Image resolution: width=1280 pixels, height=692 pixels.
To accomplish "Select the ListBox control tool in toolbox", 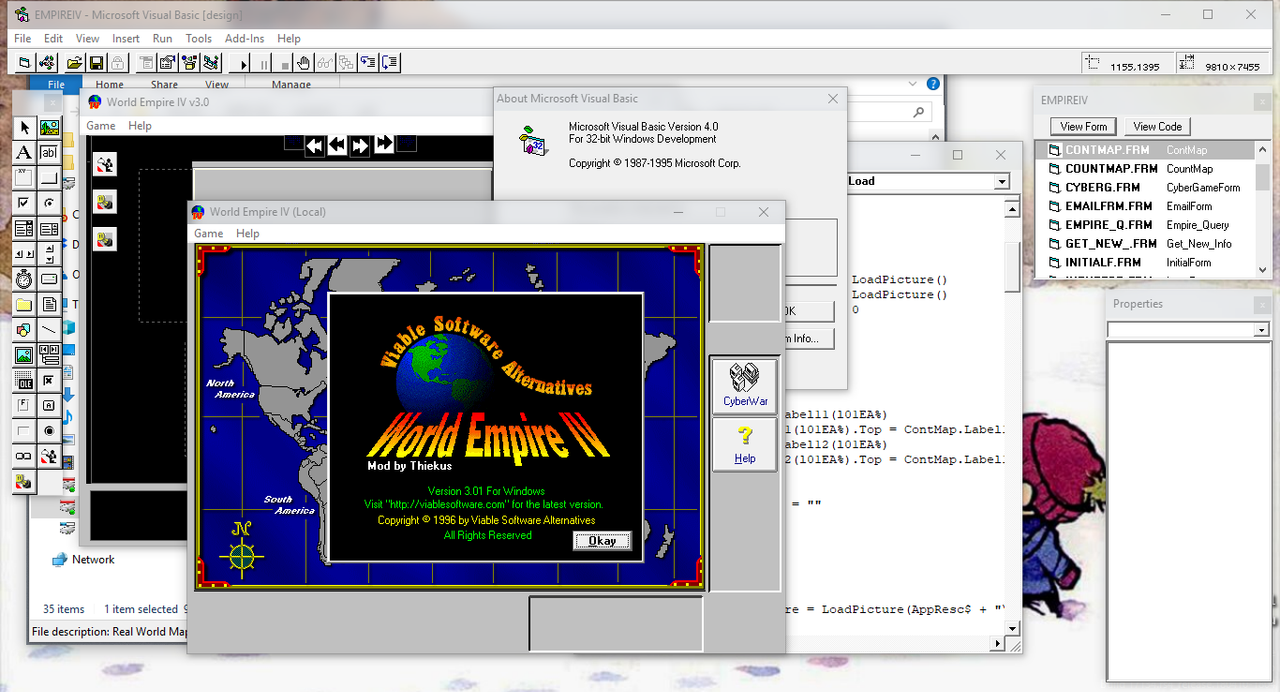I will [49, 229].
